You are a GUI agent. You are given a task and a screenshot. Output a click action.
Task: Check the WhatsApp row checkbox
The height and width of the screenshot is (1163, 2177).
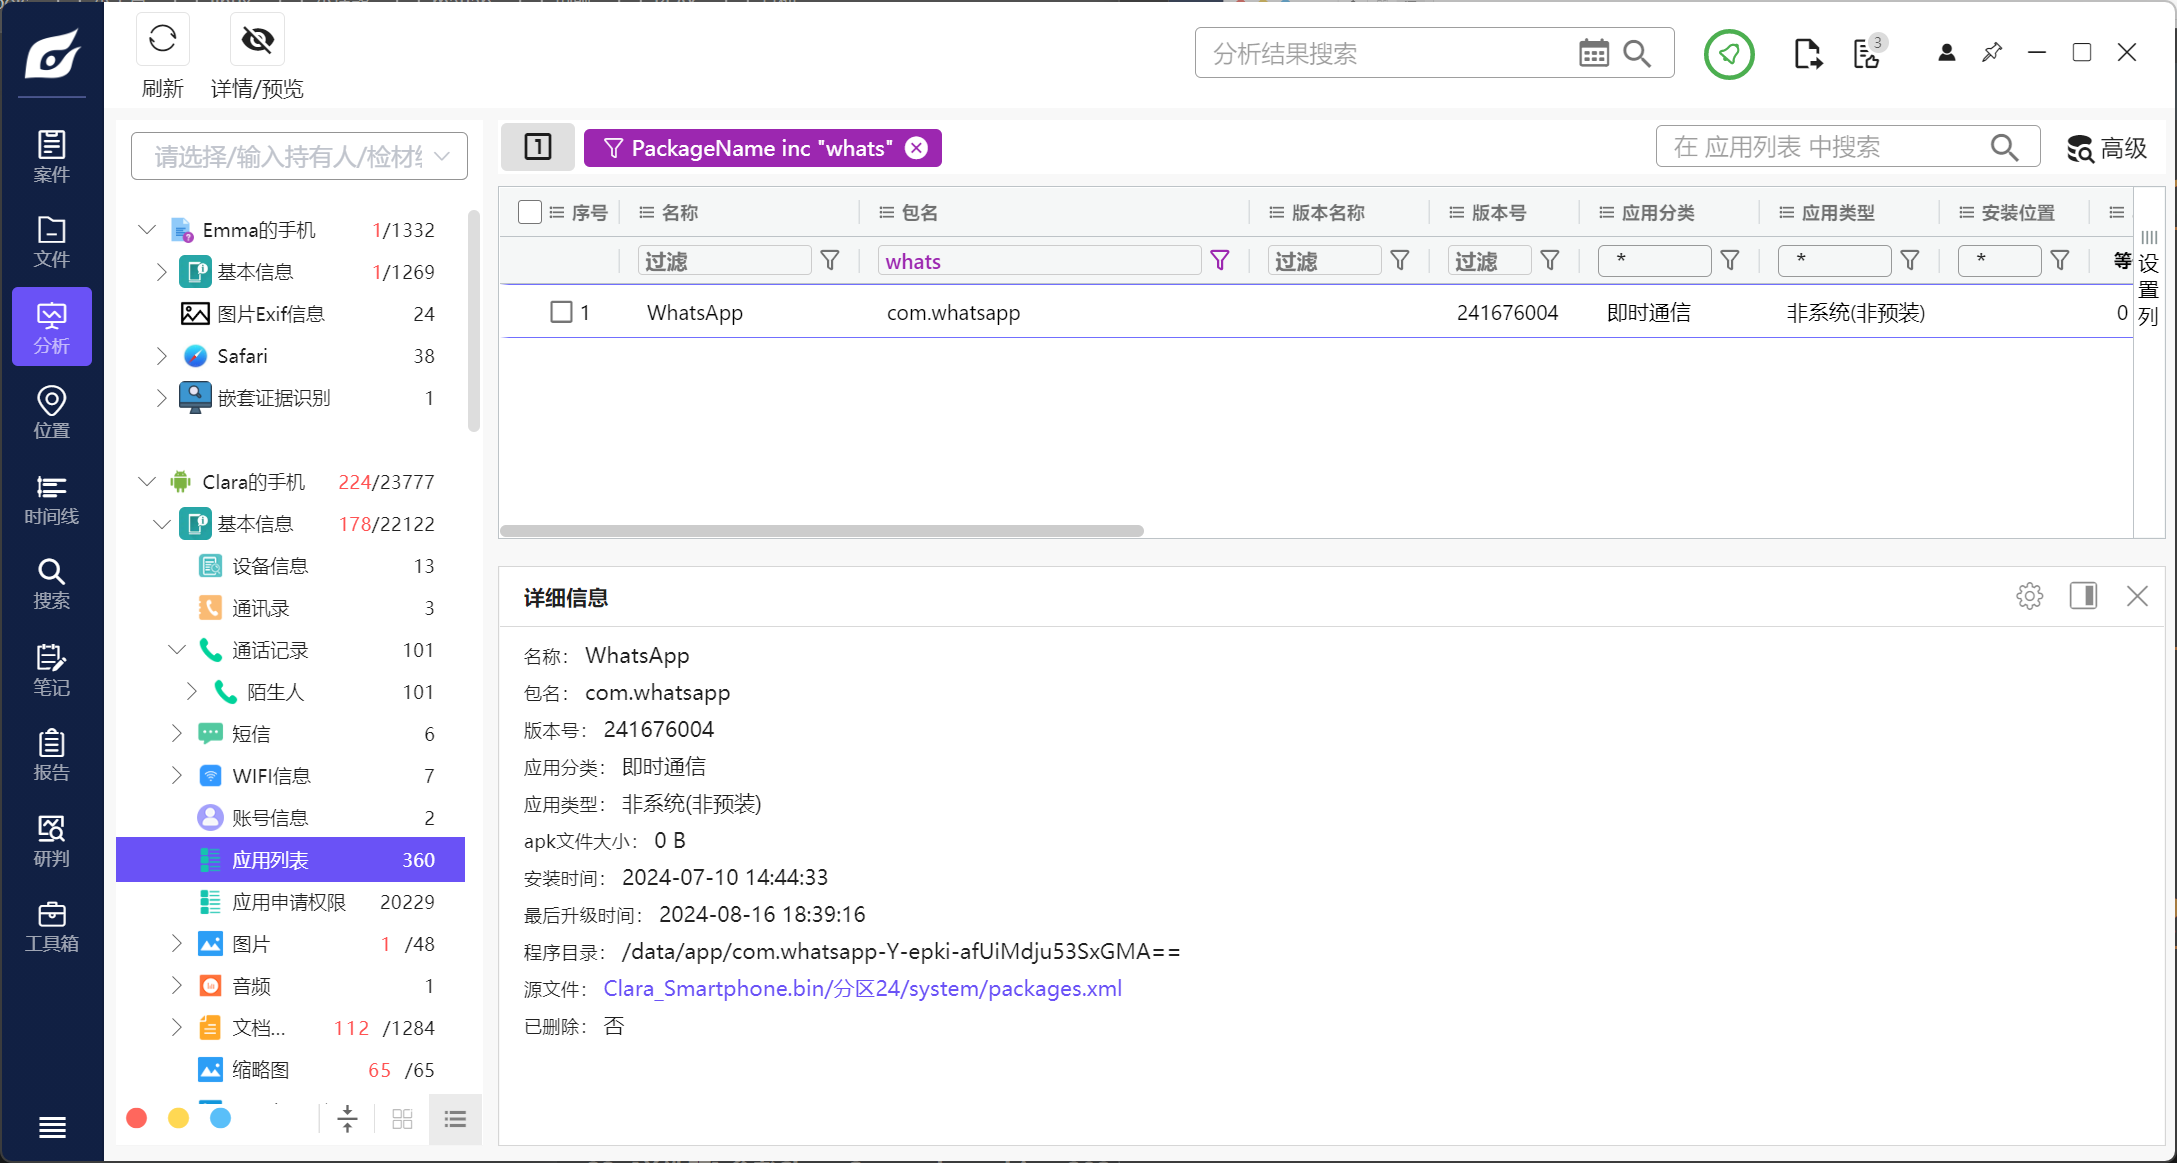(561, 312)
